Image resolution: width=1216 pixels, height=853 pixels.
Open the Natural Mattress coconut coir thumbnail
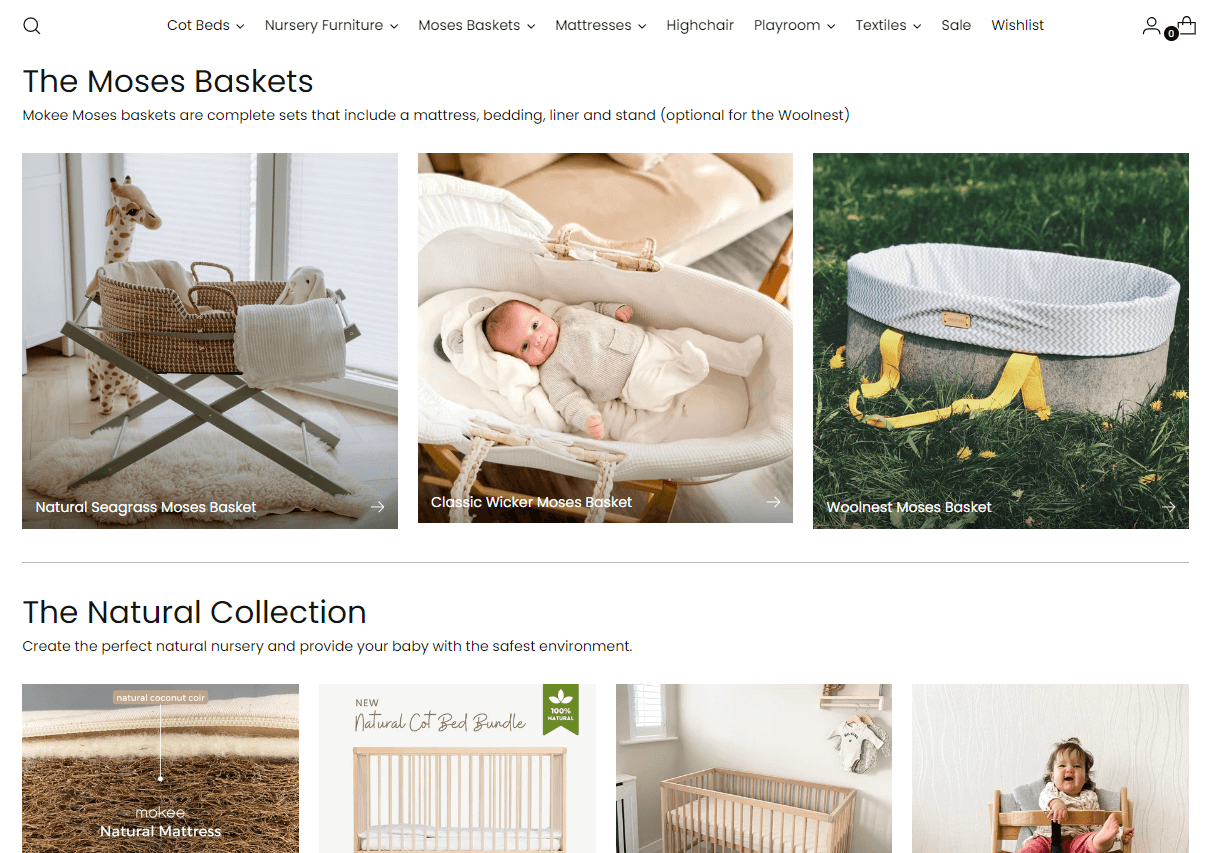tap(160, 768)
